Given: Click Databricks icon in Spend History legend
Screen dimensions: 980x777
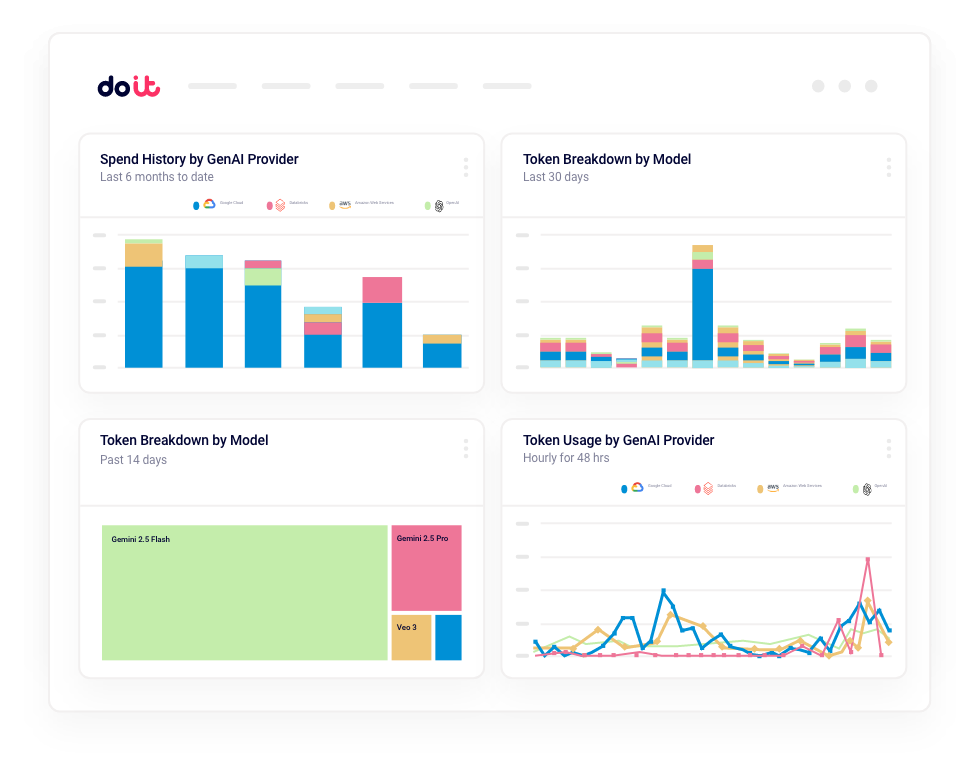Looking at the screenshot, I should pos(280,205).
